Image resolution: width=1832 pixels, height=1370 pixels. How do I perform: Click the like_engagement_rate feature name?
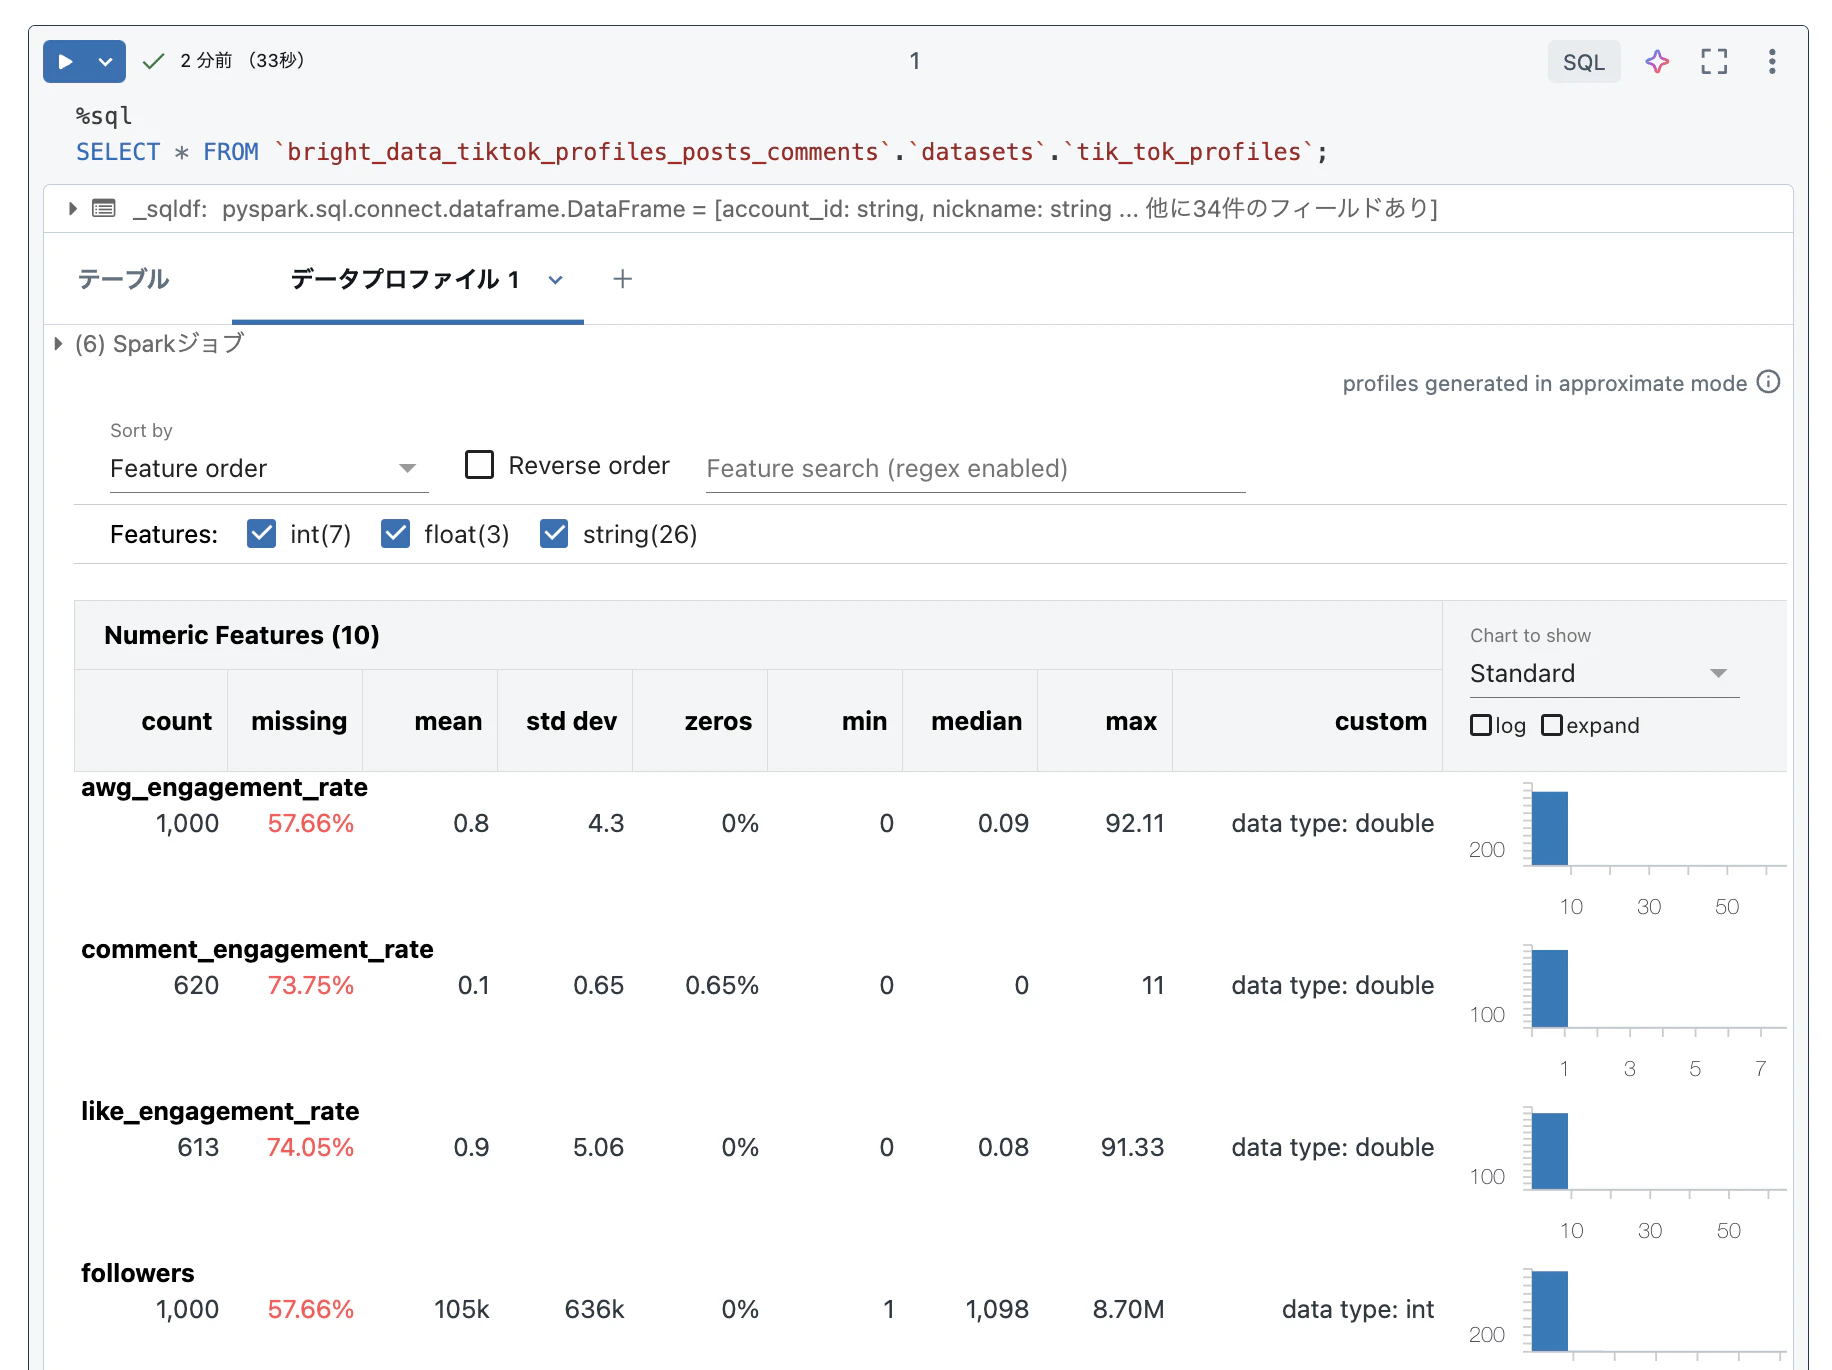[x=220, y=1112]
